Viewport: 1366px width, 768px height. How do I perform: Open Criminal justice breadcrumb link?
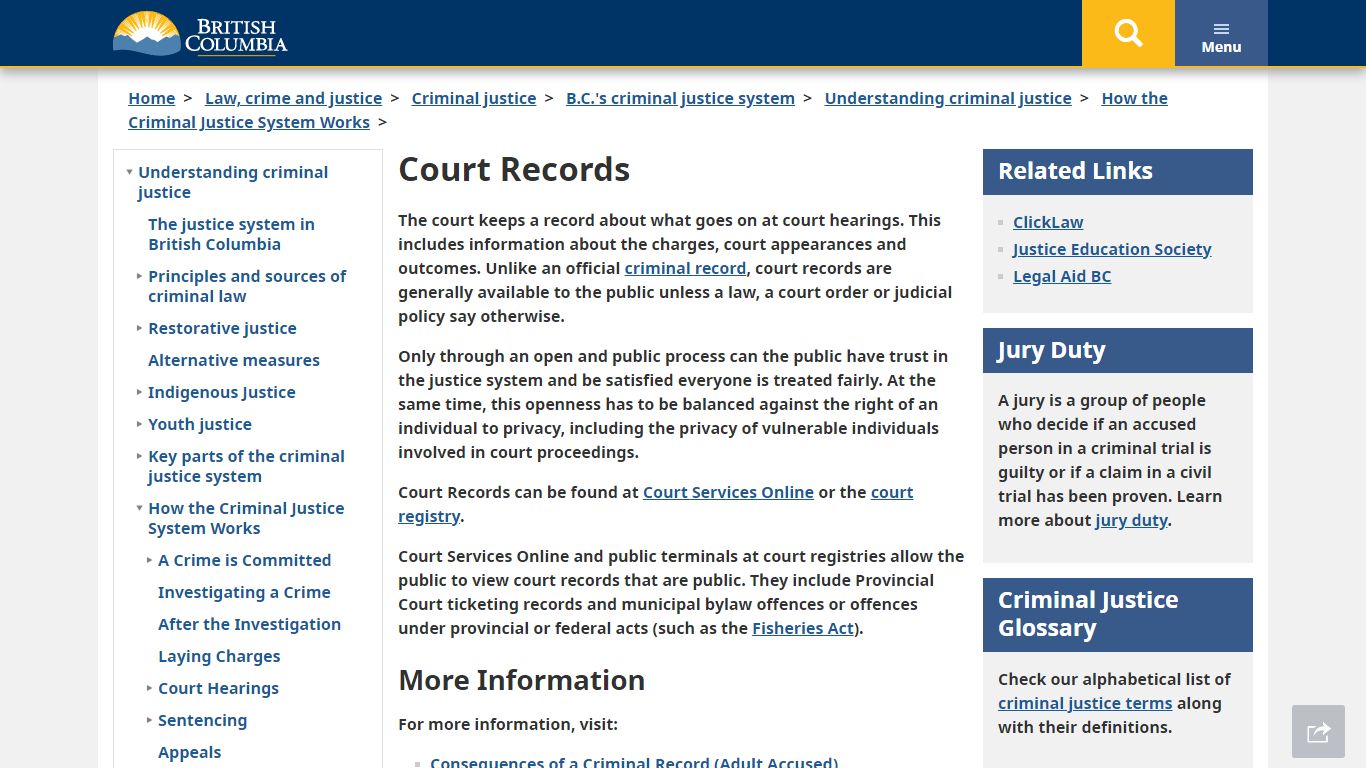(x=474, y=98)
